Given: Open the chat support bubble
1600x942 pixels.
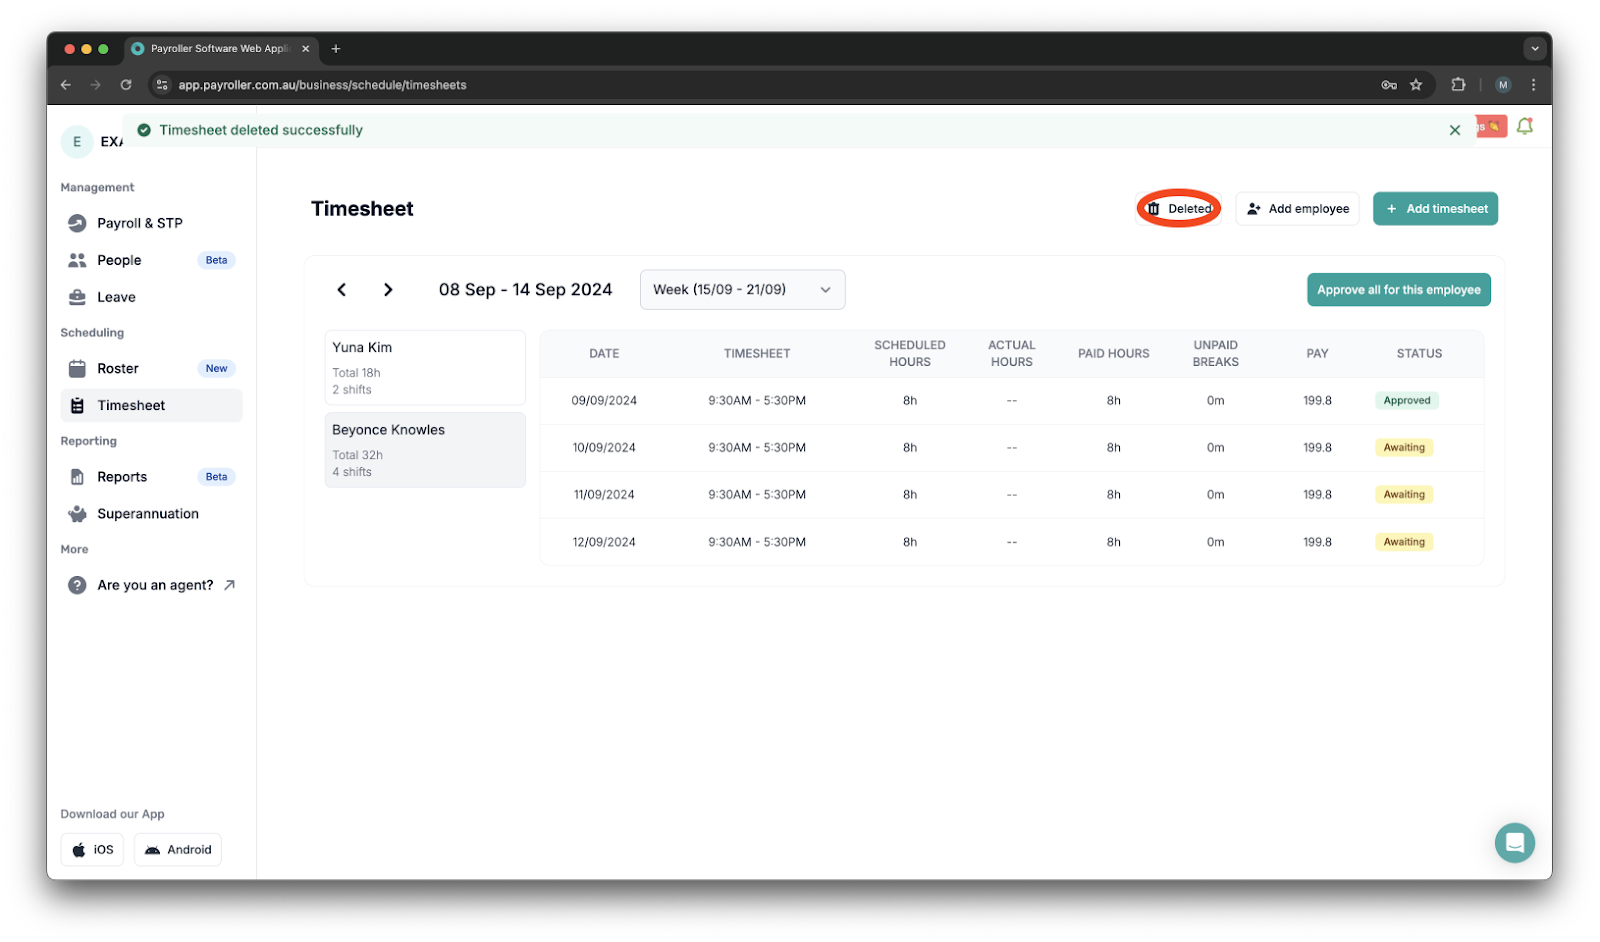Looking at the screenshot, I should pos(1514,842).
